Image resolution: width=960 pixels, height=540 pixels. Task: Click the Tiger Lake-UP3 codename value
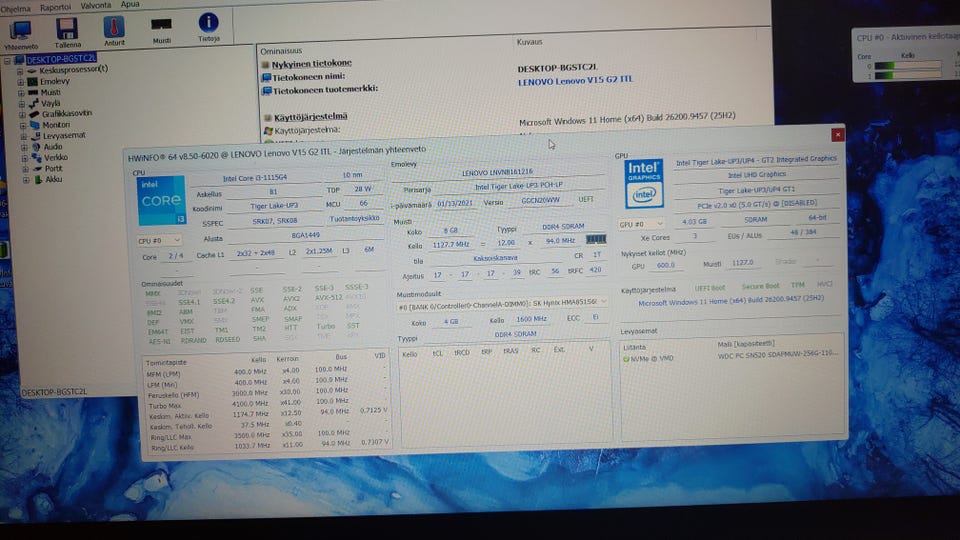274,206
